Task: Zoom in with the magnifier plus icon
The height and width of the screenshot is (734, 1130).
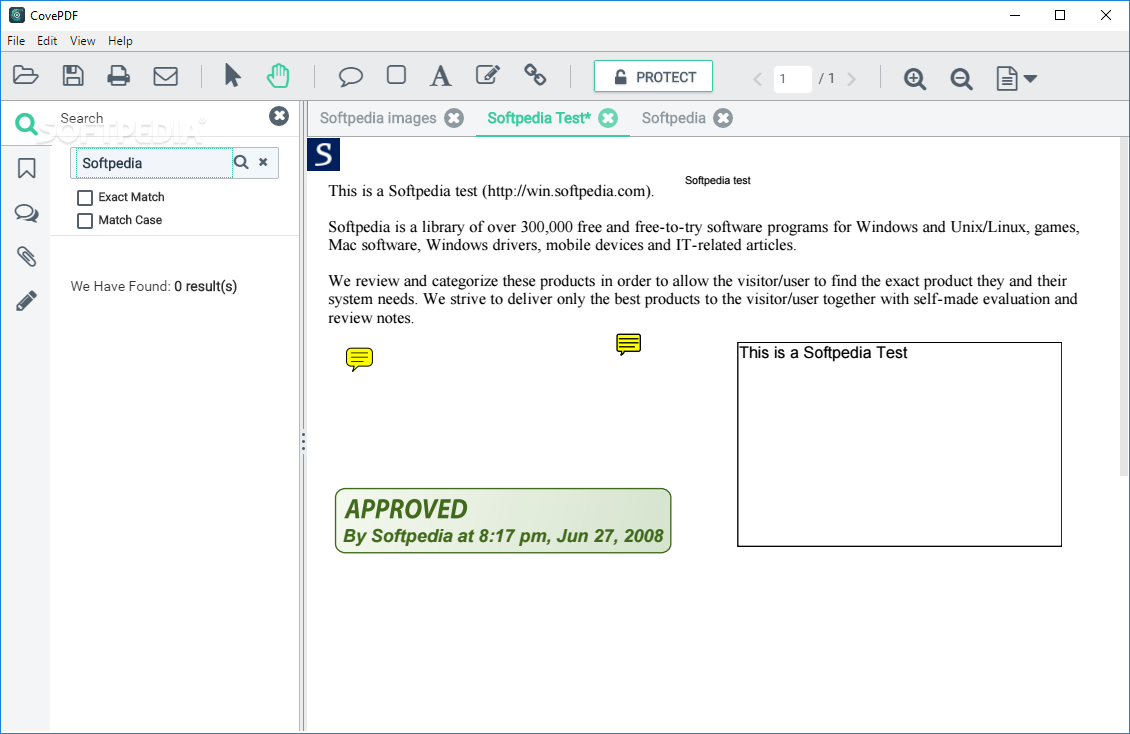Action: [915, 79]
